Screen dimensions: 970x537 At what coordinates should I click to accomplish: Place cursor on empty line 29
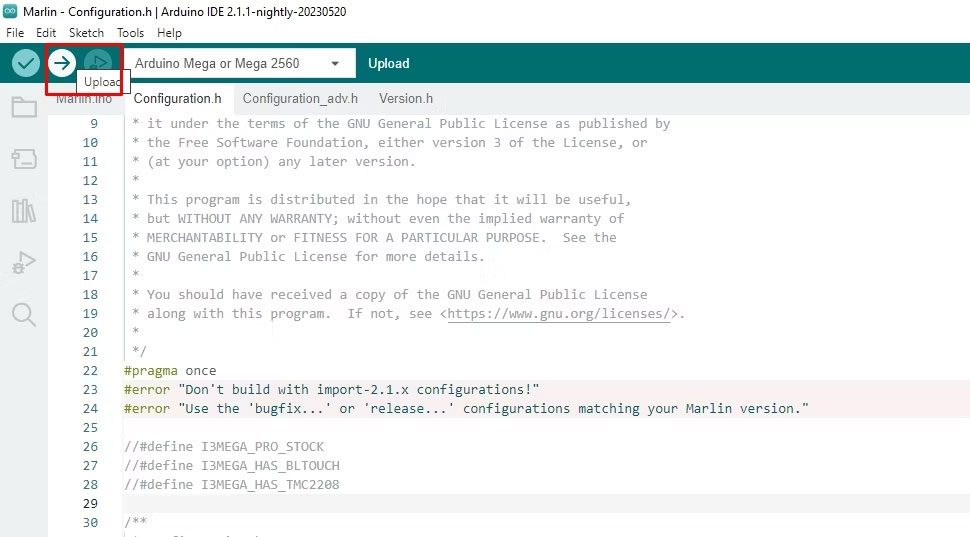click(x=546, y=504)
